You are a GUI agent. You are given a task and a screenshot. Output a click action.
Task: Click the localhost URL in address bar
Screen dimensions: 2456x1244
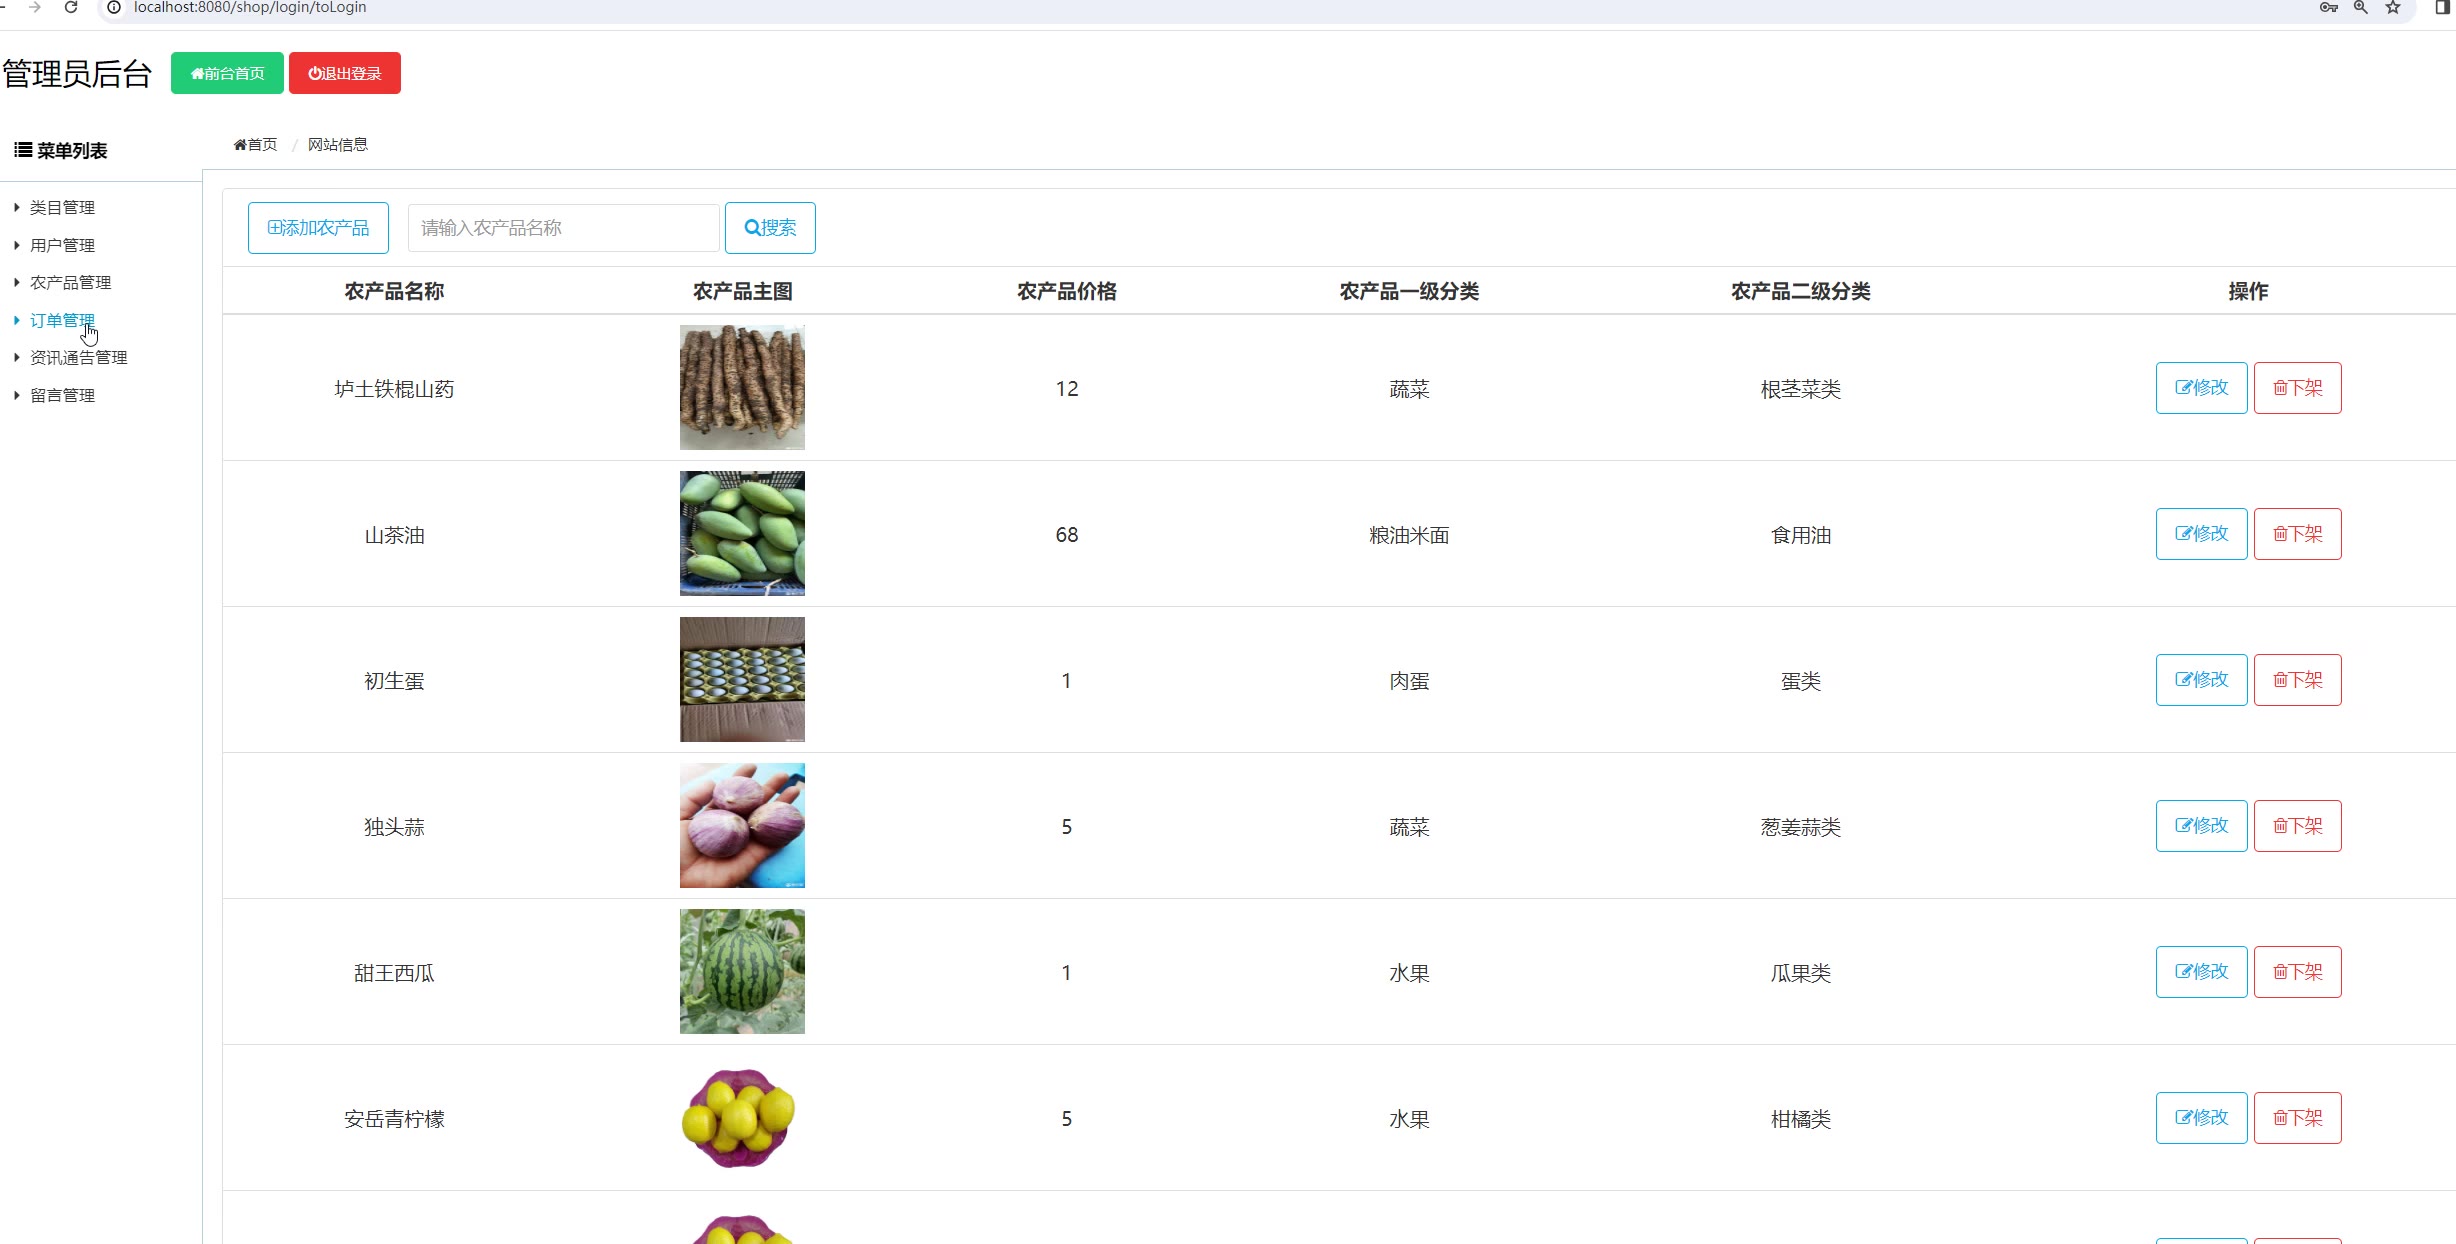coord(250,7)
